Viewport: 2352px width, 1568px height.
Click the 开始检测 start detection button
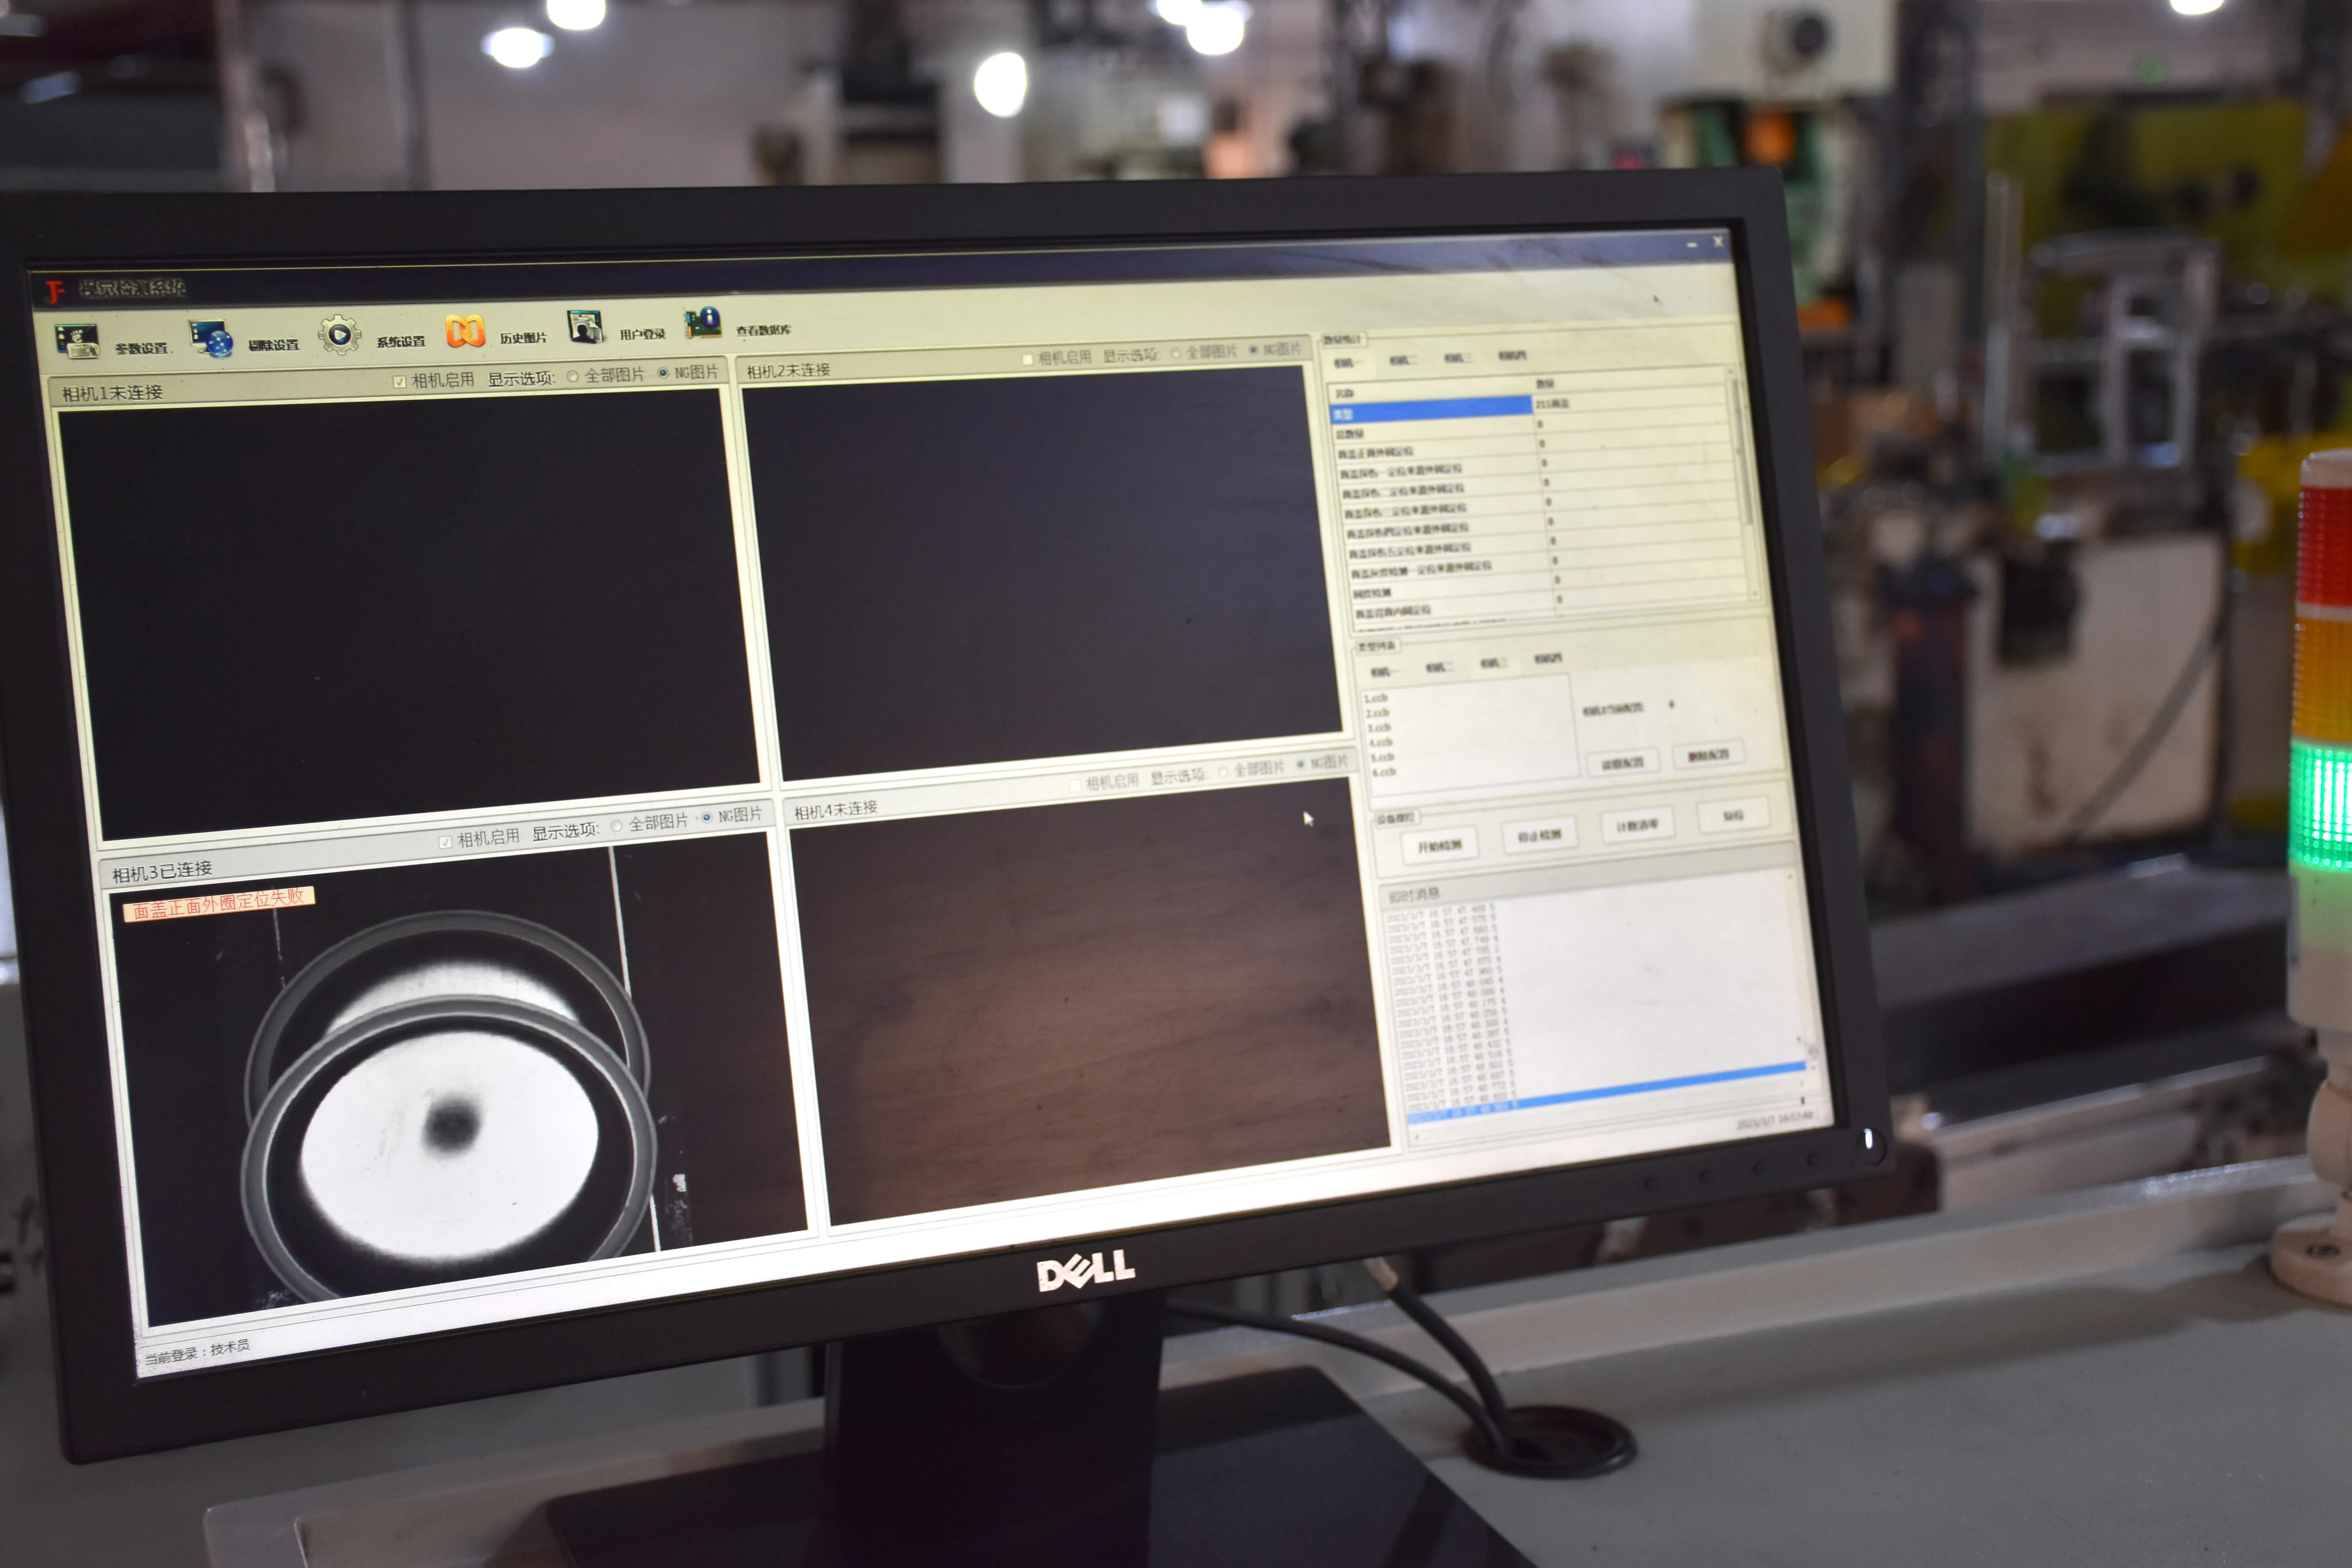click(1439, 846)
